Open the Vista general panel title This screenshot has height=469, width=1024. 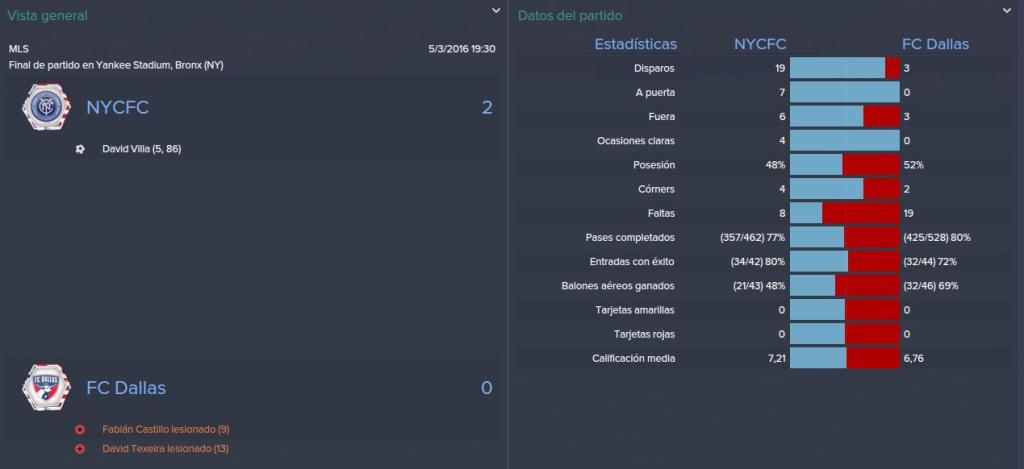pos(47,16)
